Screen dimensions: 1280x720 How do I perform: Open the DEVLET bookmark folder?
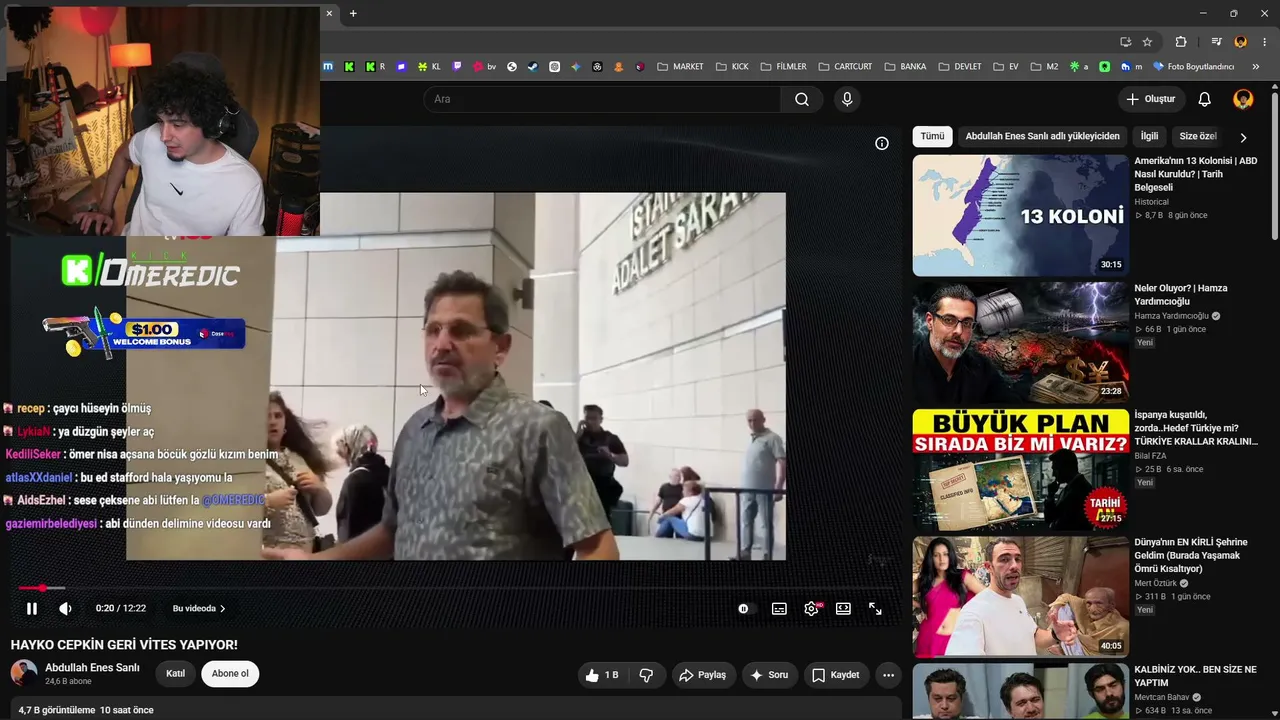point(960,67)
